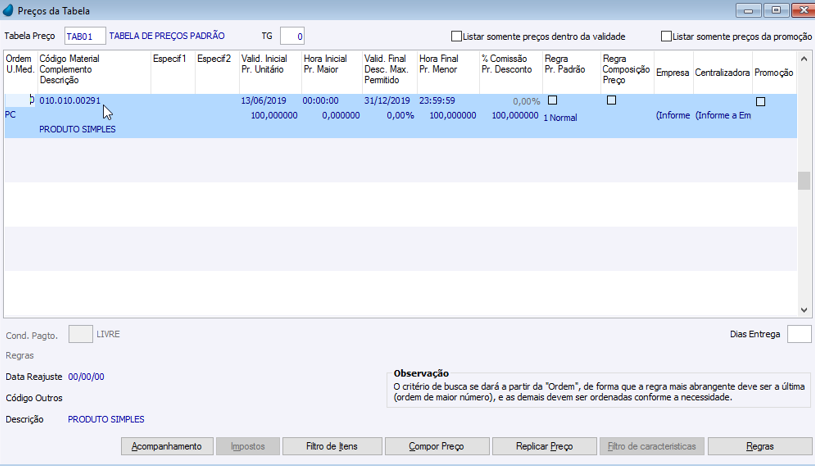
Task: Enable Listar somente preços dentro da validade
Action: (456, 36)
